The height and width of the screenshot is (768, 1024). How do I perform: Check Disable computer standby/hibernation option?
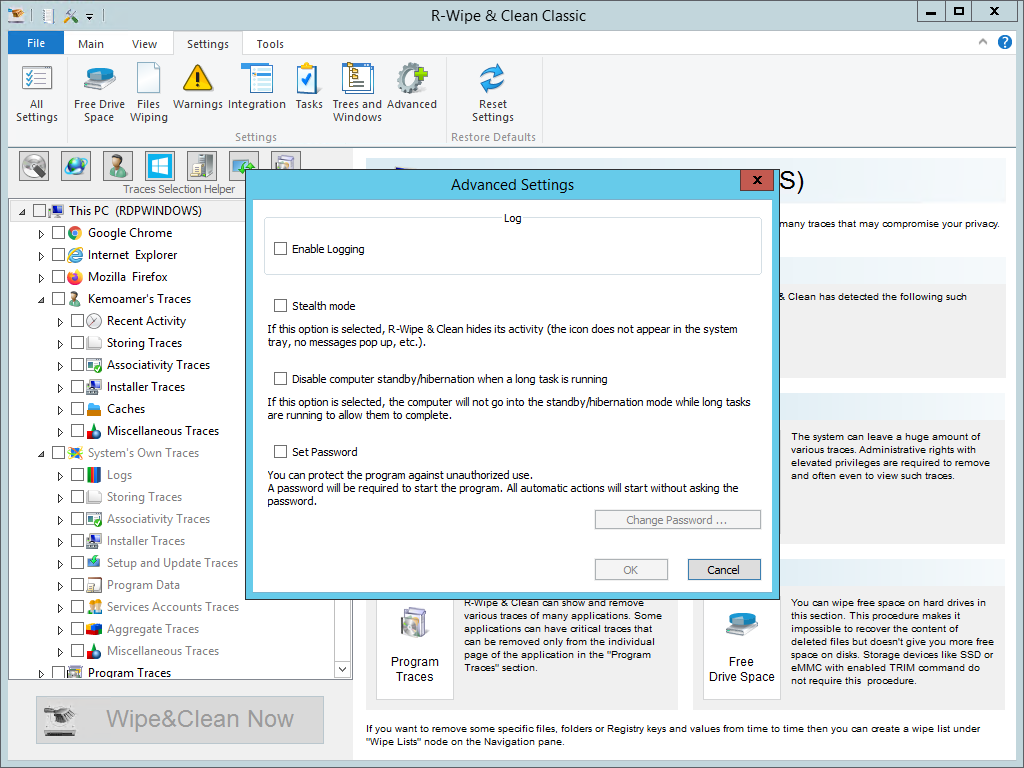pyautogui.click(x=280, y=379)
